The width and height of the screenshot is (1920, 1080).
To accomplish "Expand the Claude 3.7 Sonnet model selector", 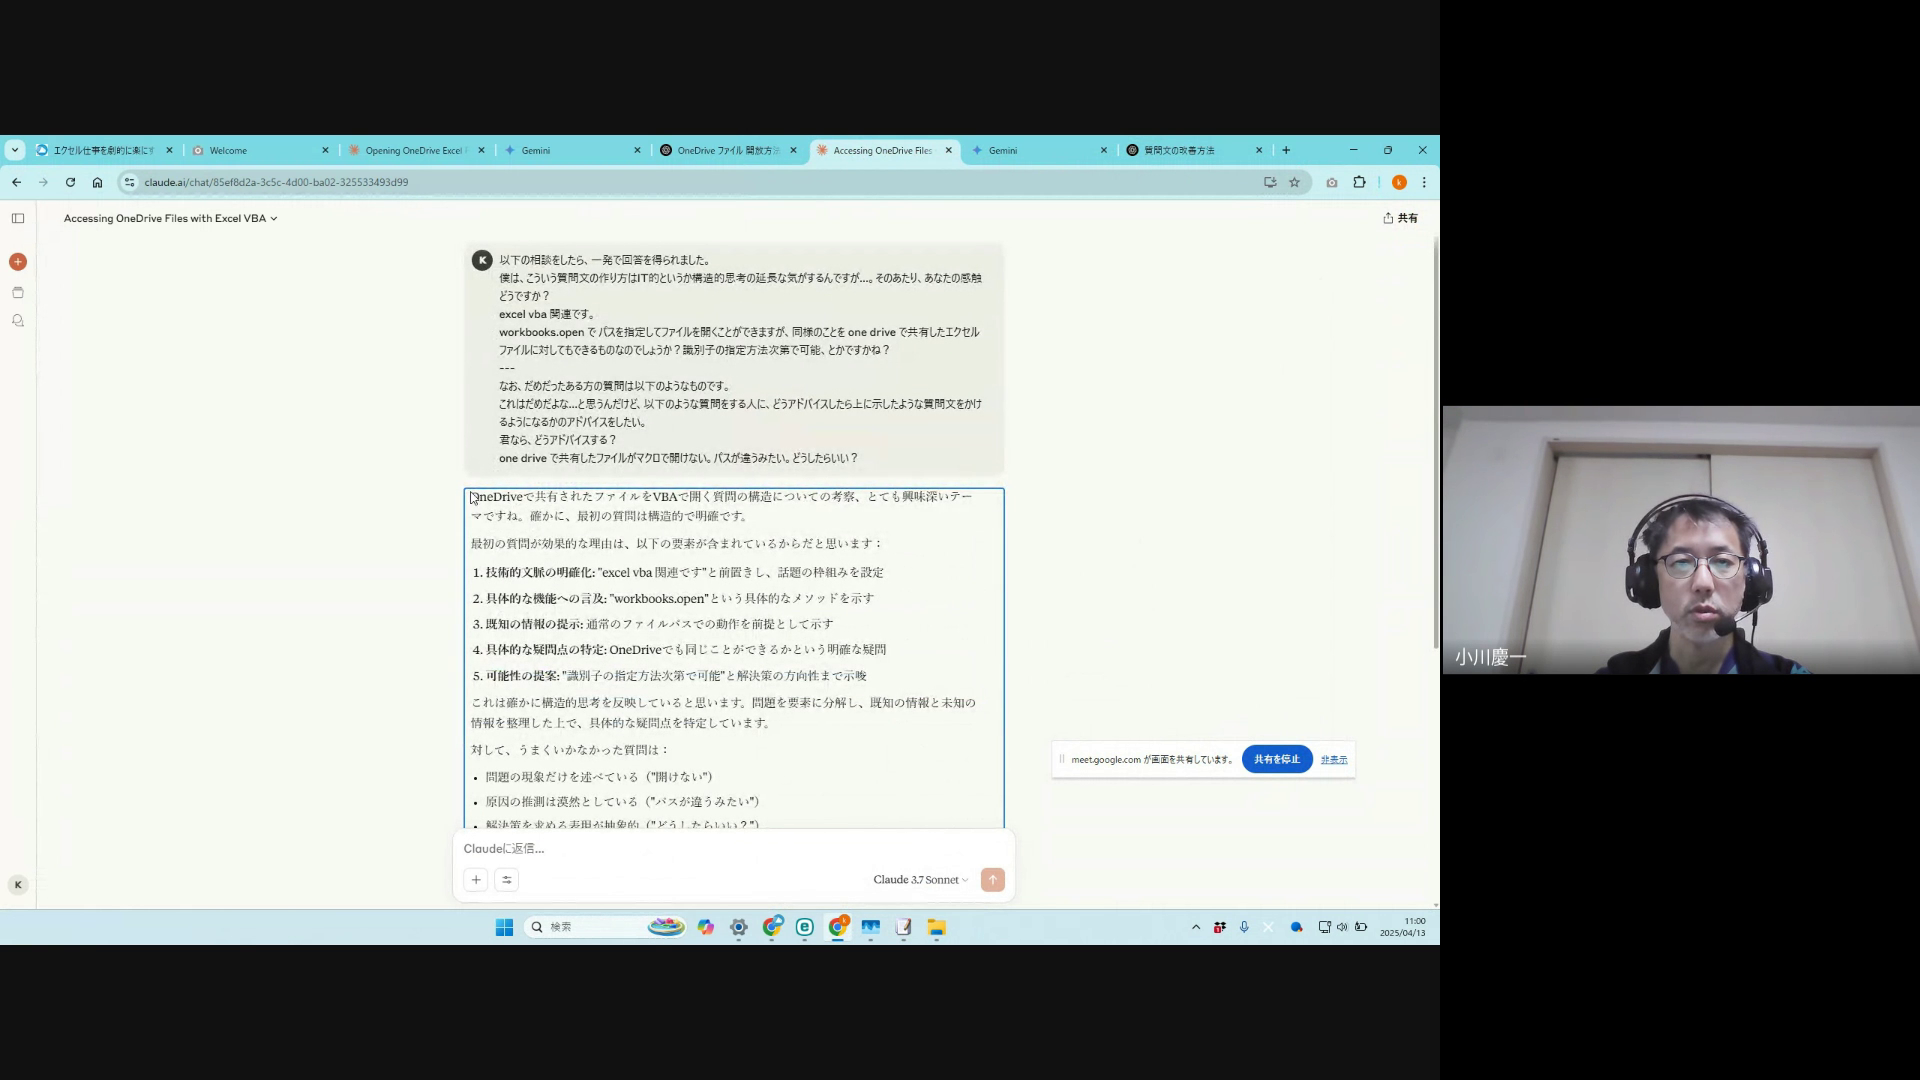I will coord(920,880).
